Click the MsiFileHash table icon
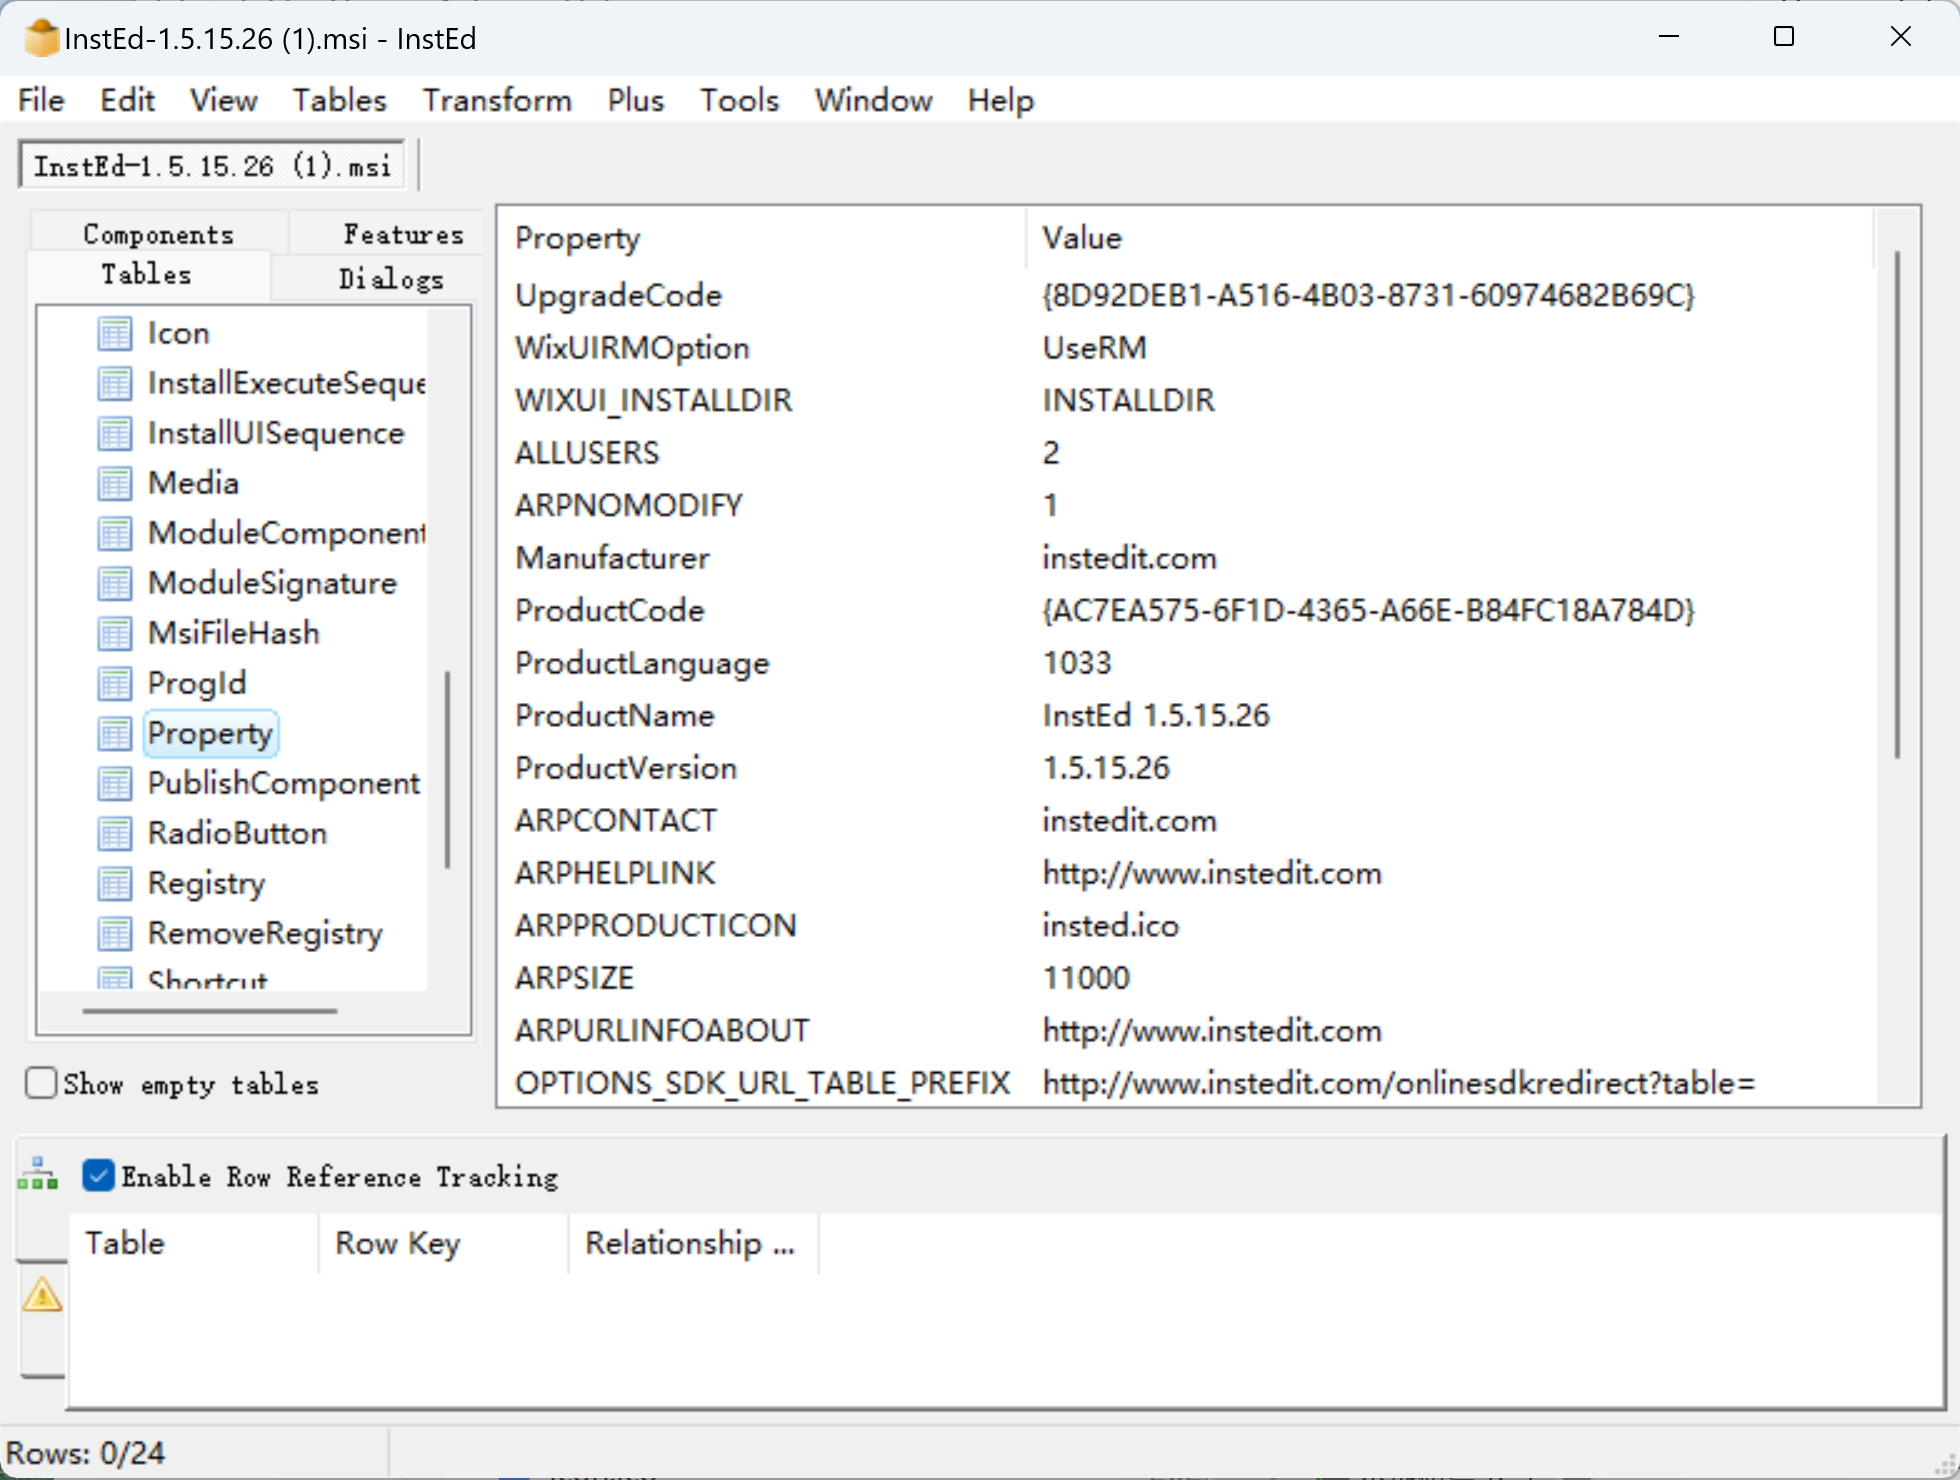1960x1480 pixels. (x=115, y=633)
